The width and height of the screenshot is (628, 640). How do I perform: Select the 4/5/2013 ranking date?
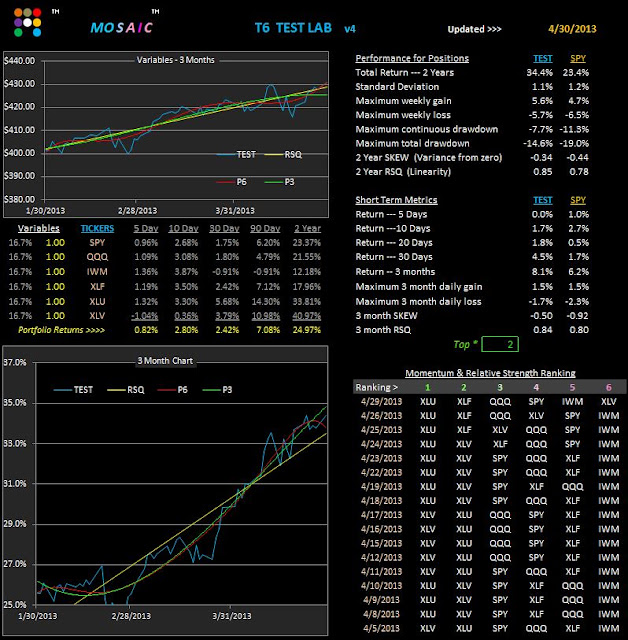point(382,629)
